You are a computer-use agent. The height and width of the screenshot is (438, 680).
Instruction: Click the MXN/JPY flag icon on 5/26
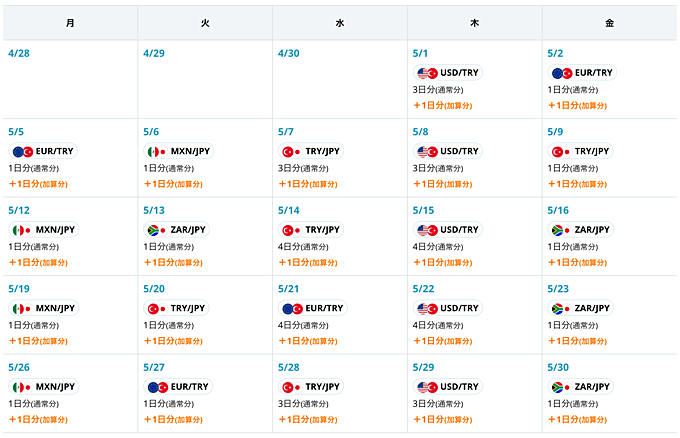tap(22, 386)
